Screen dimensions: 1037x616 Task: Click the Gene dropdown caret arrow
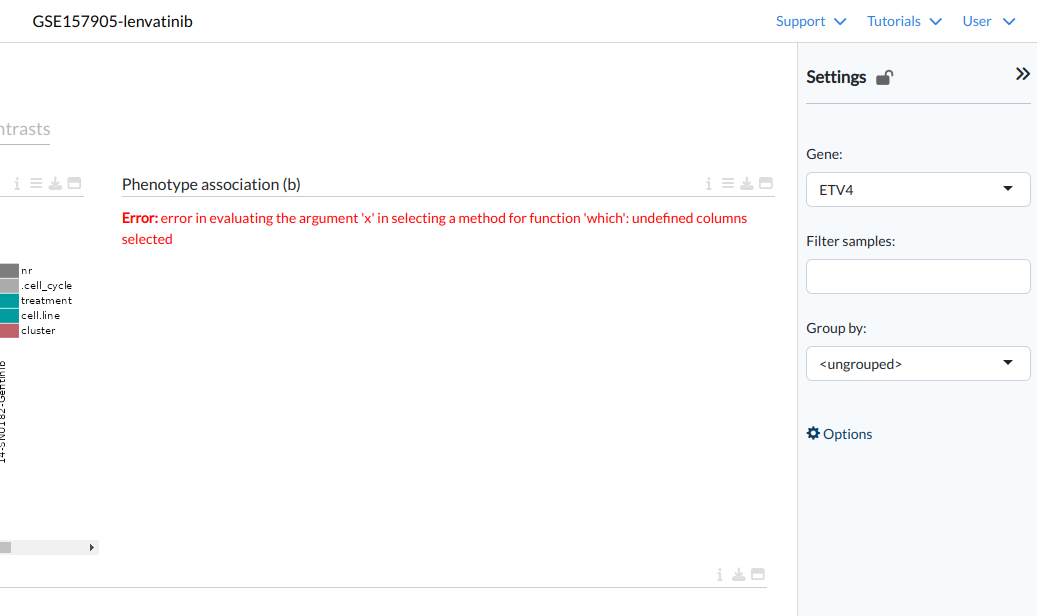1008,189
